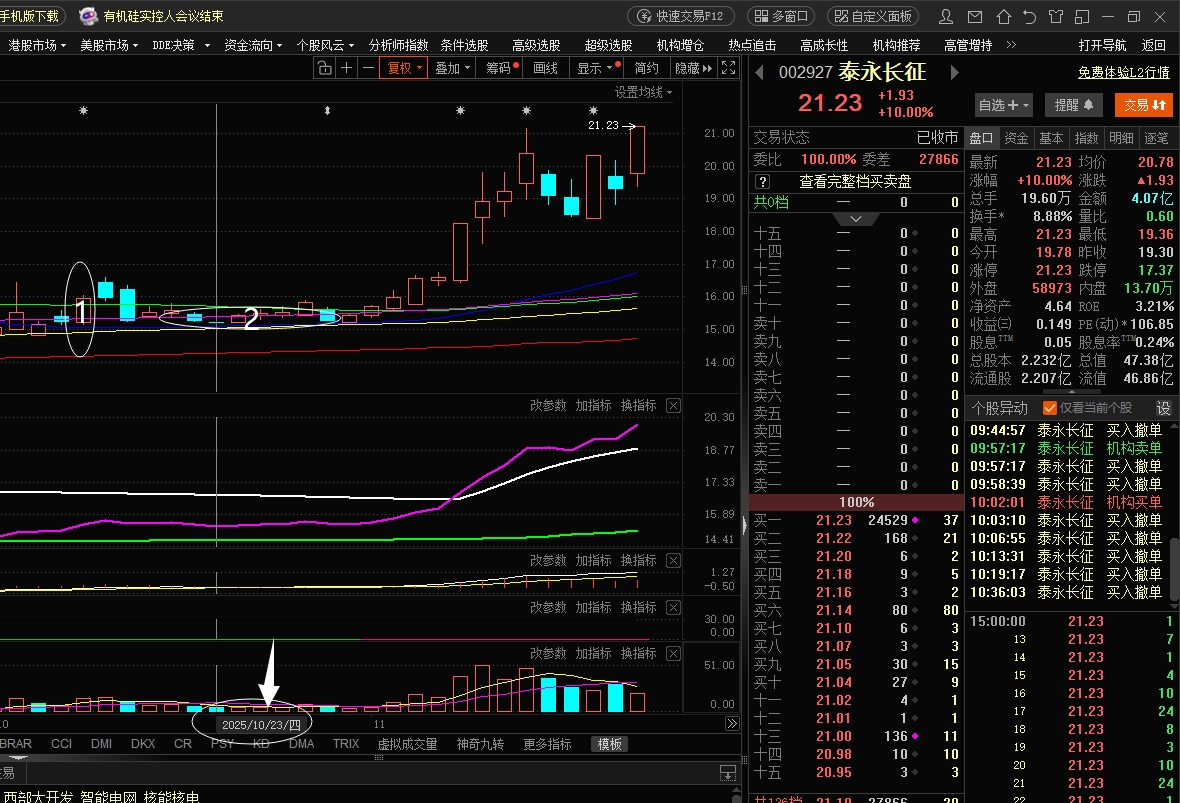
Task: Go to previous stock with left arrow
Action: coord(759,72)
